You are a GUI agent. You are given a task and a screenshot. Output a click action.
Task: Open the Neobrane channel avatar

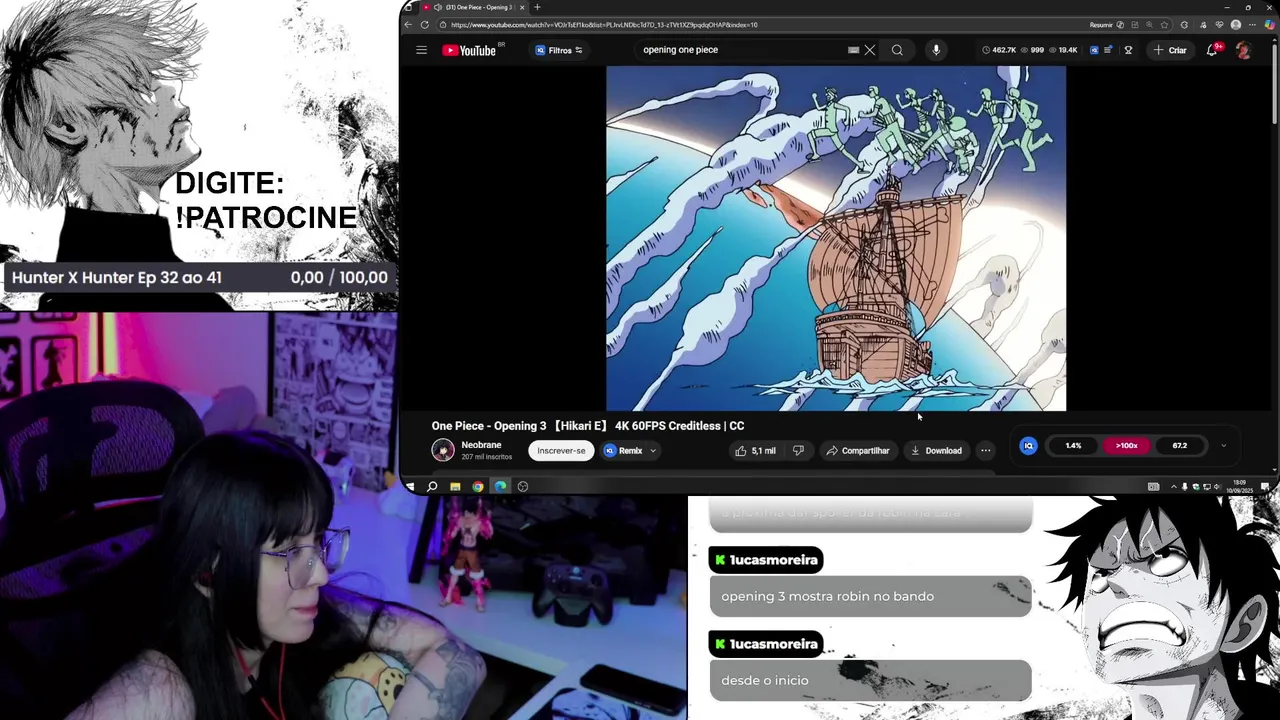[443, 450]
